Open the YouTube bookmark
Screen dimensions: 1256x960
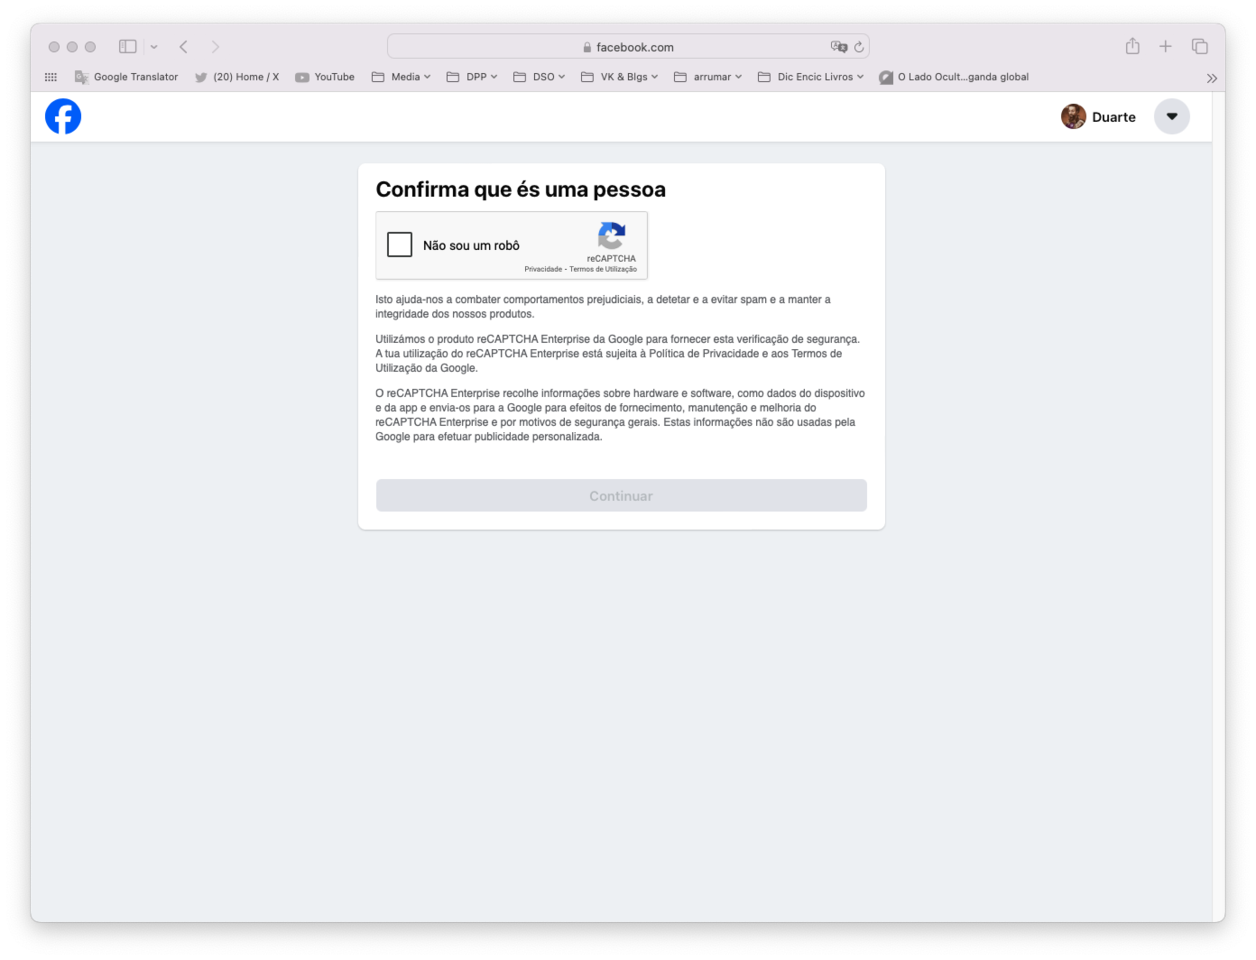325,77
